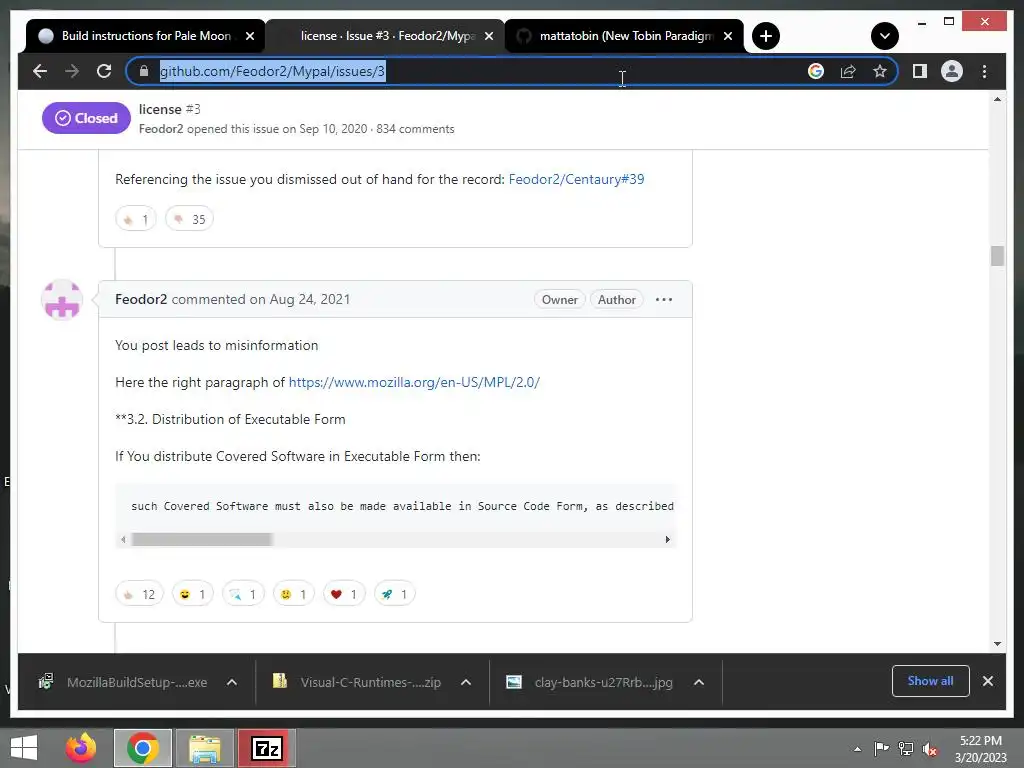Close the Pale Moon build instructions tab

pyautogui.click(x=249, y=36)
